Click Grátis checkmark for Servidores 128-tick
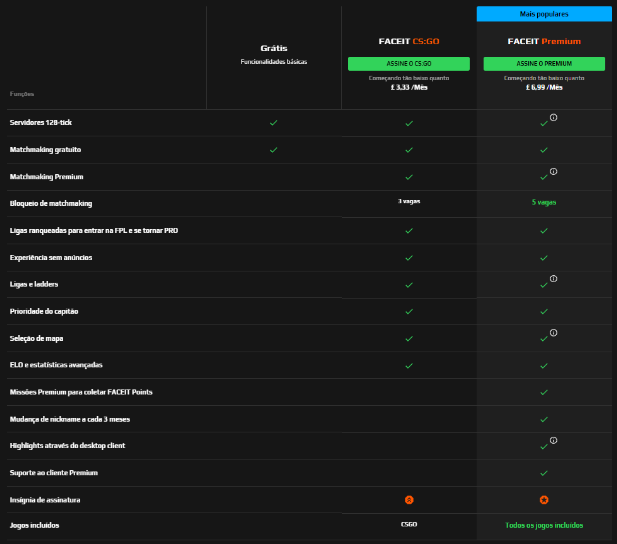Image resolution: width=617 pixels, height=544 pixels. point(273,123)
